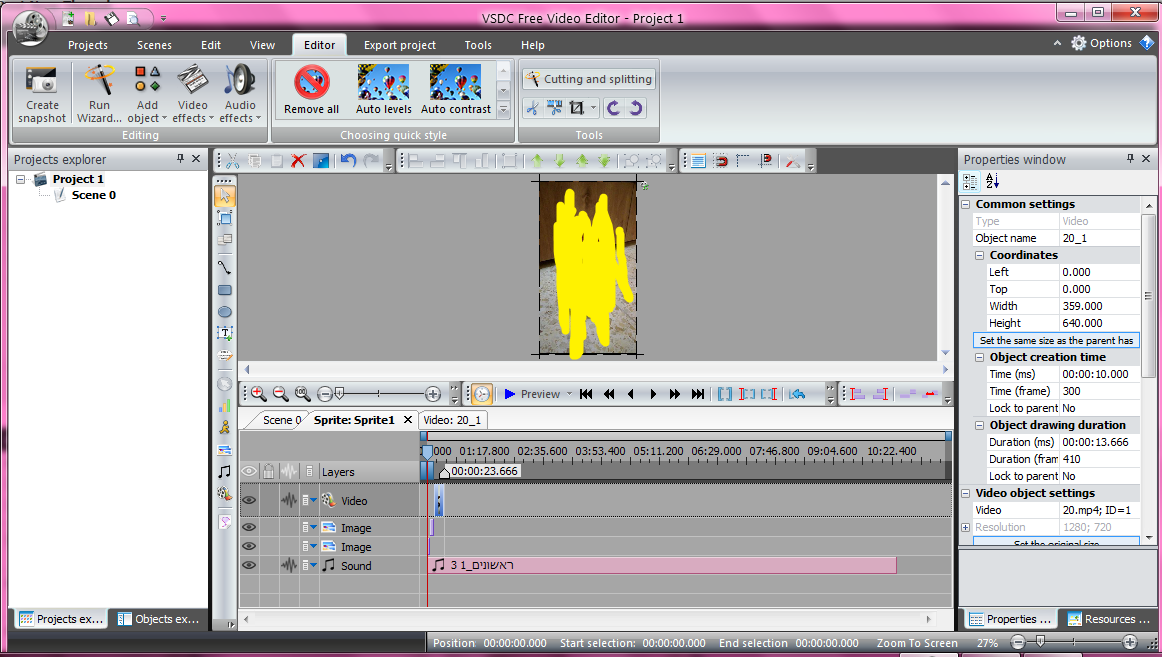1162x657 pixels.
Task: Select the scissors Cut out tool
Action: (532, 108)
